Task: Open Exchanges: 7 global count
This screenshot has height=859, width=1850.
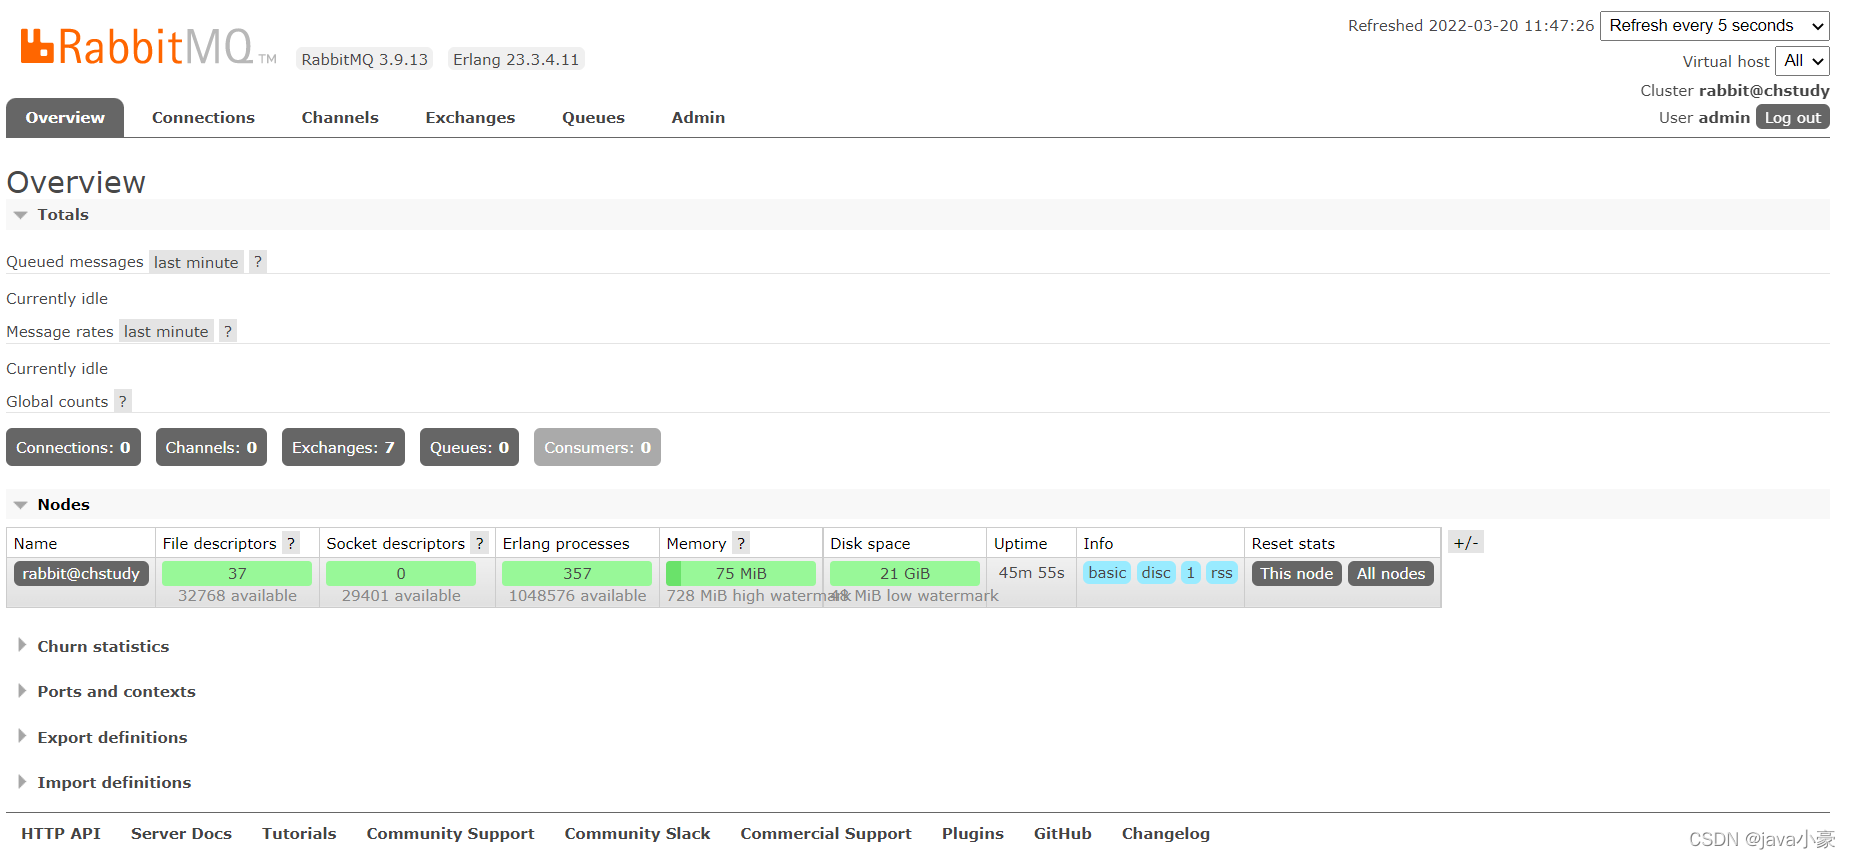Action: tap(343, 447)
